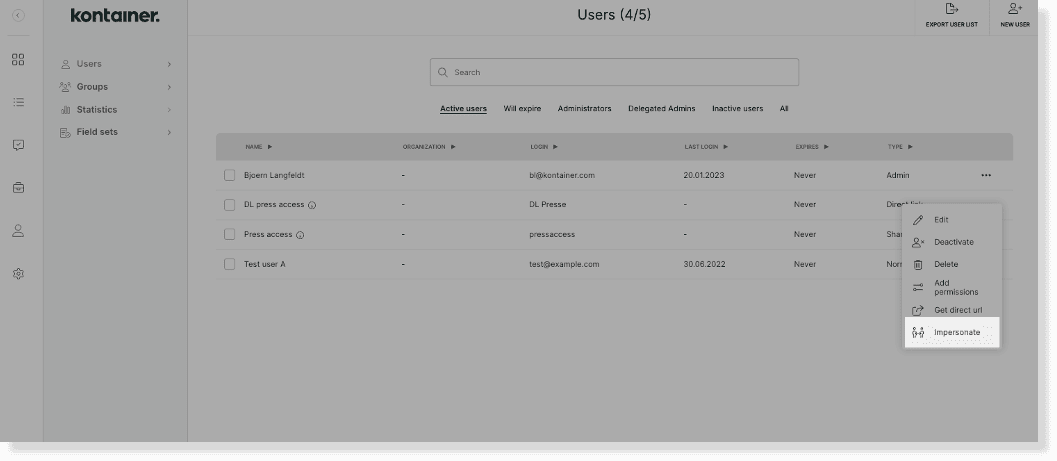Open Users in the sidebar
The height and width of the screenshot is (461, 1057).
(x=89, y=64)
